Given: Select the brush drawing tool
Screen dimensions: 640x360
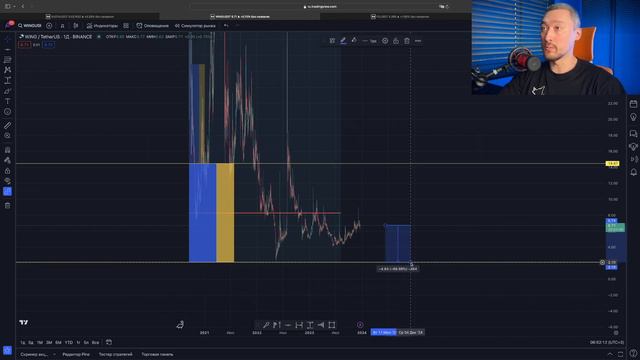Looking at the screenshot, I should click(7, 91).
